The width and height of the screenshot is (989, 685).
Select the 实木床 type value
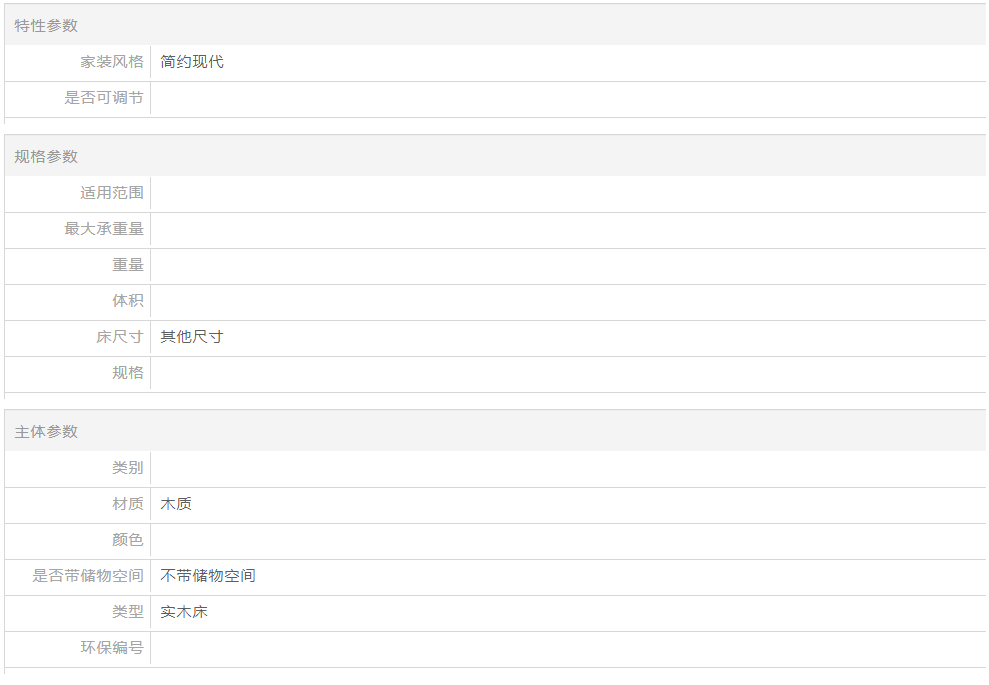point(184,612)
